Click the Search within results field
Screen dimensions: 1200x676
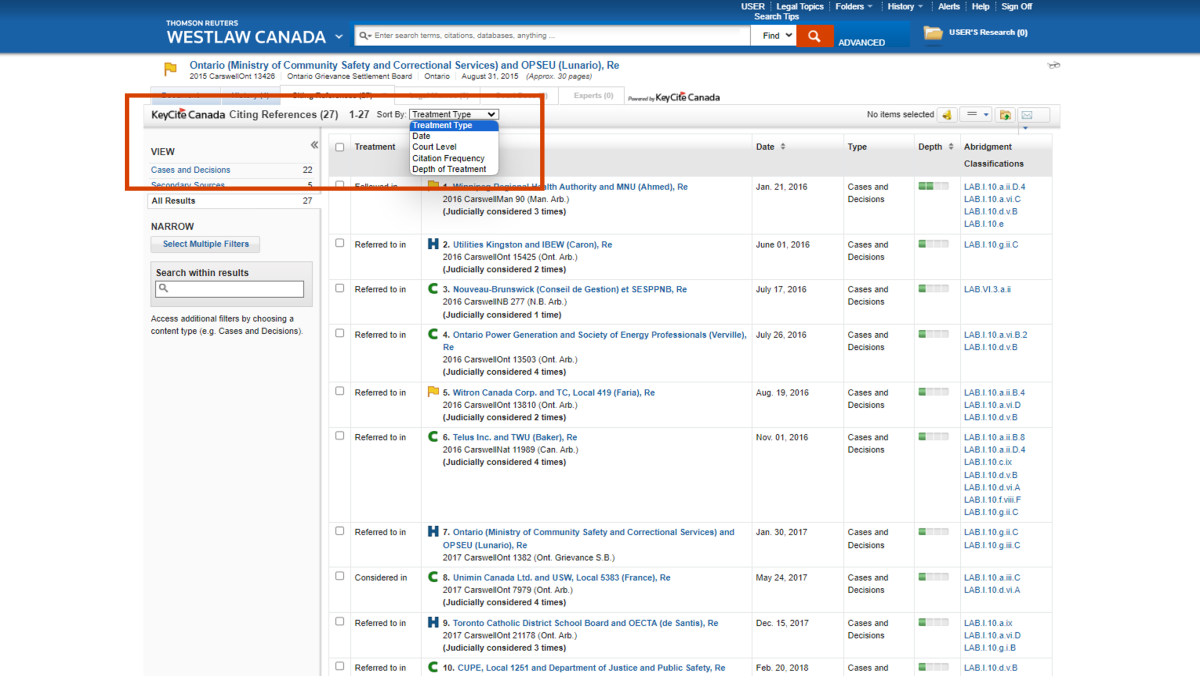pyautogui.click(x=230, y=288)
